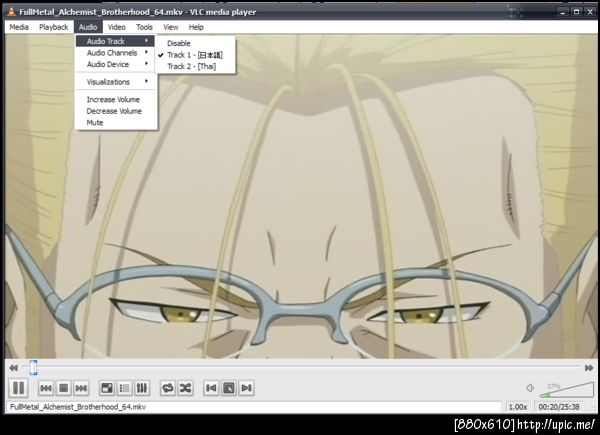Screen dimensions: 600x435
Task: Speed up playback with fast-forward arrows icon
Action: click(x=589, y=368)
